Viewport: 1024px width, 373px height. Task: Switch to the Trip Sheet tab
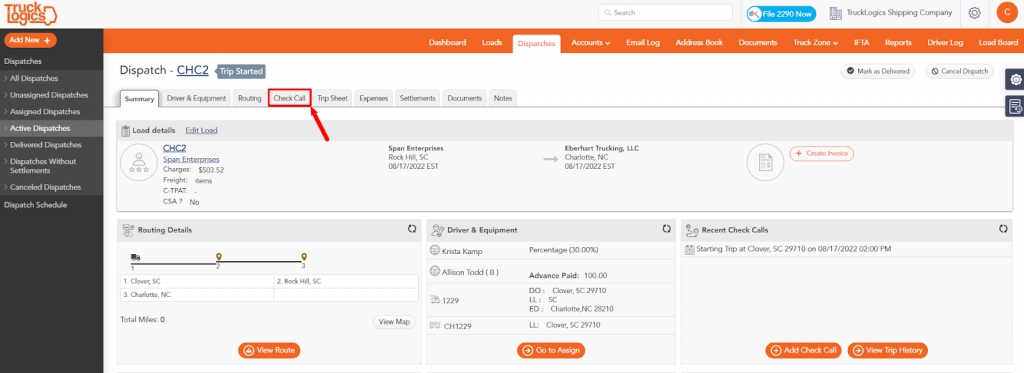(x=332, y=98)
